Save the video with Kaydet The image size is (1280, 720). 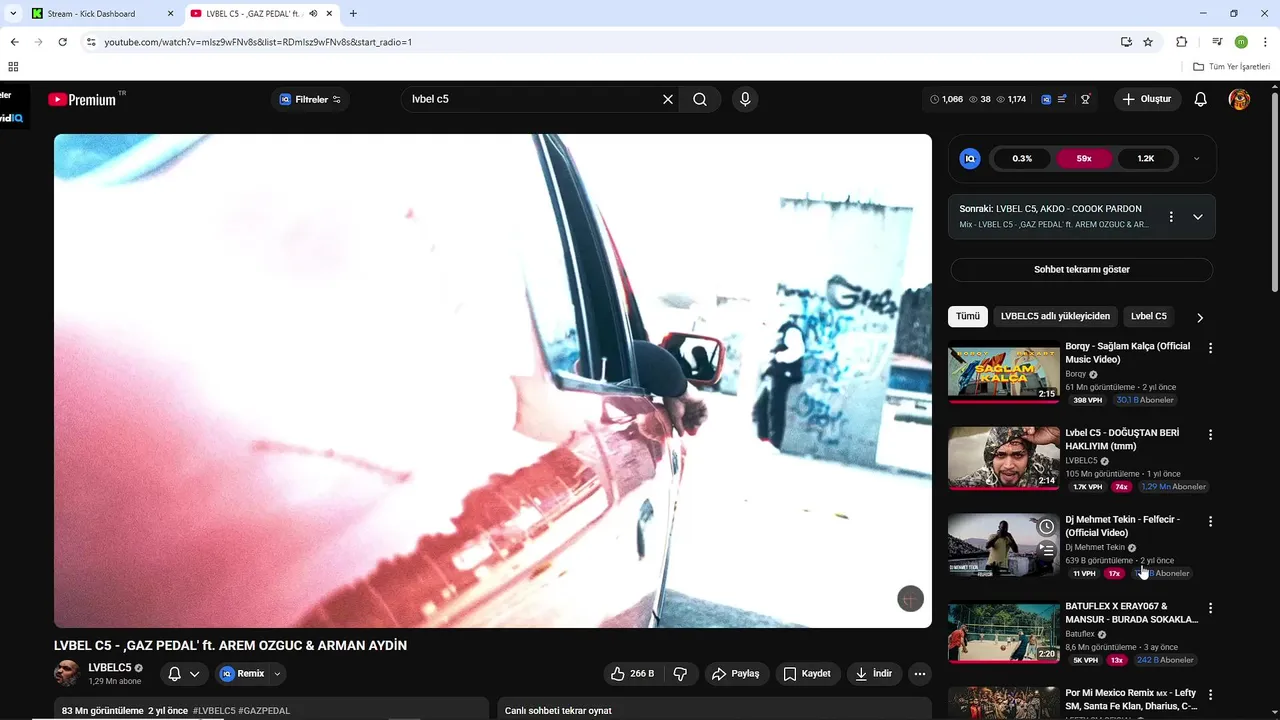point(808,674)
